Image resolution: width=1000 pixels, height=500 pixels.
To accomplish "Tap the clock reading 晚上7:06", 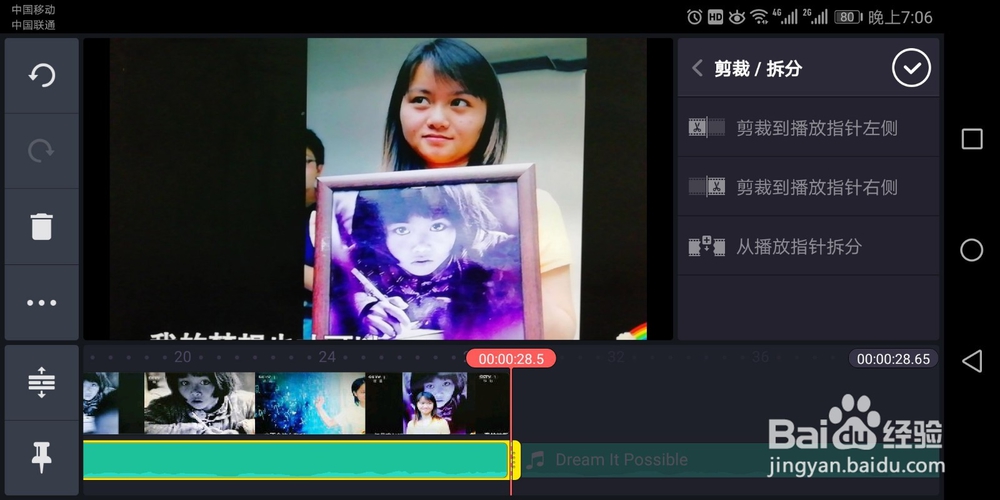I will 900,17.
